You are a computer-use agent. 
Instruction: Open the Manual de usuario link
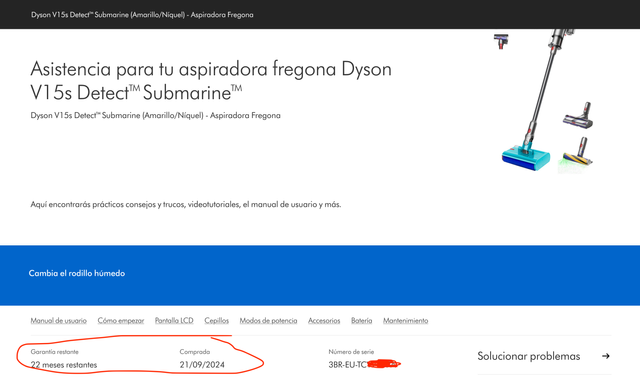tap(58, 321)
